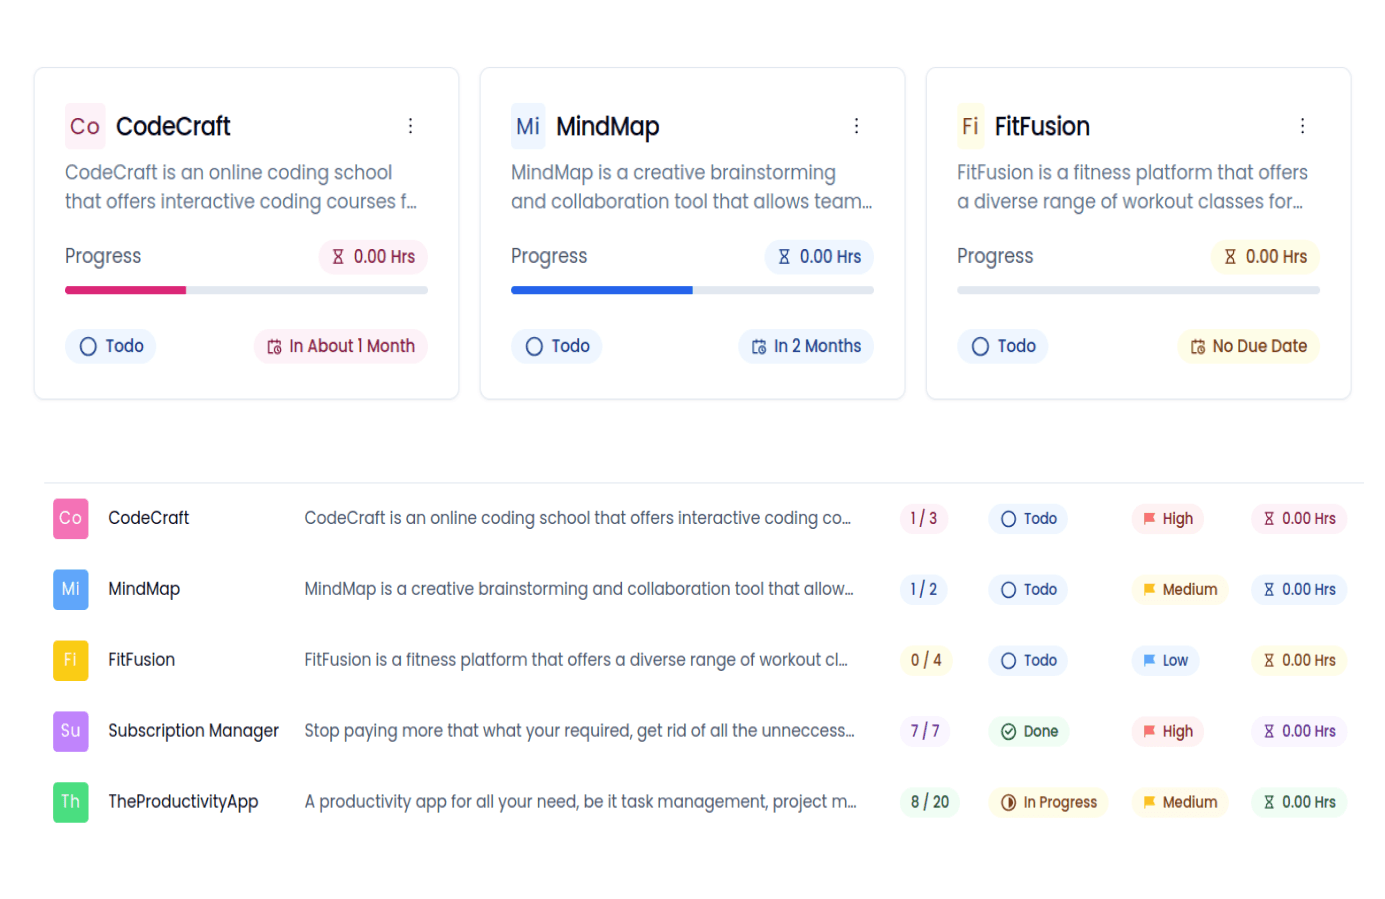Click the Mi icon on MindMap card

528,126
